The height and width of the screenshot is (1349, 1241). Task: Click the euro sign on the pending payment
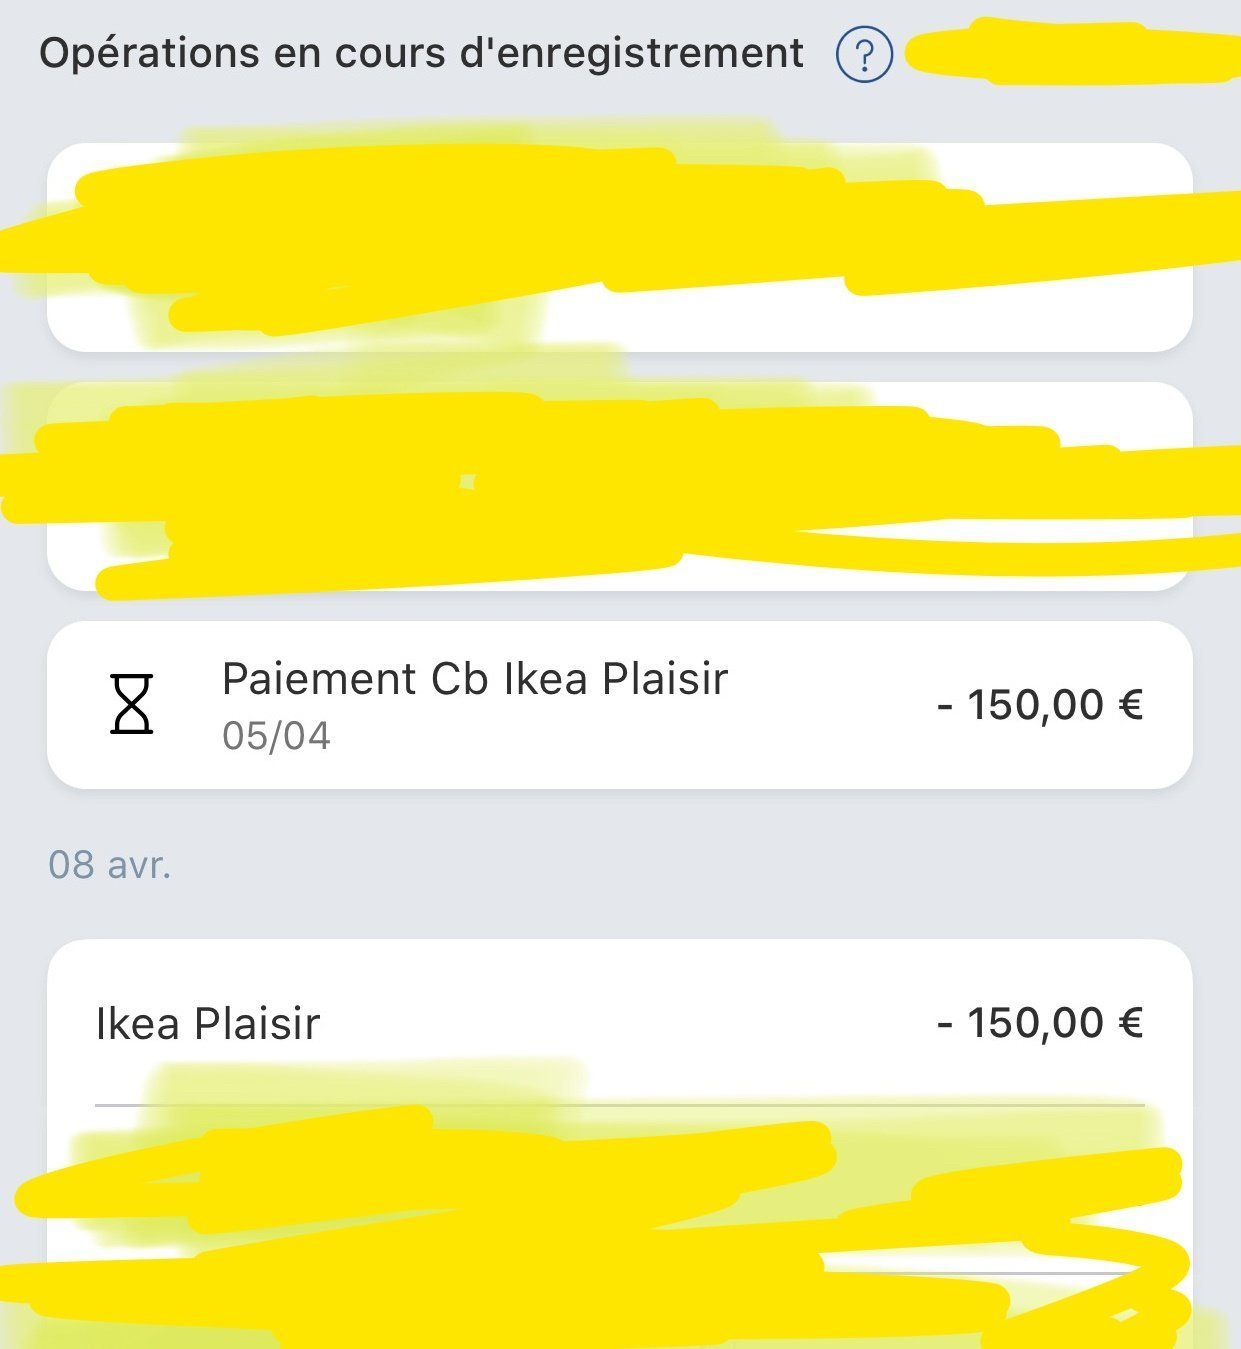point(1130,705)
